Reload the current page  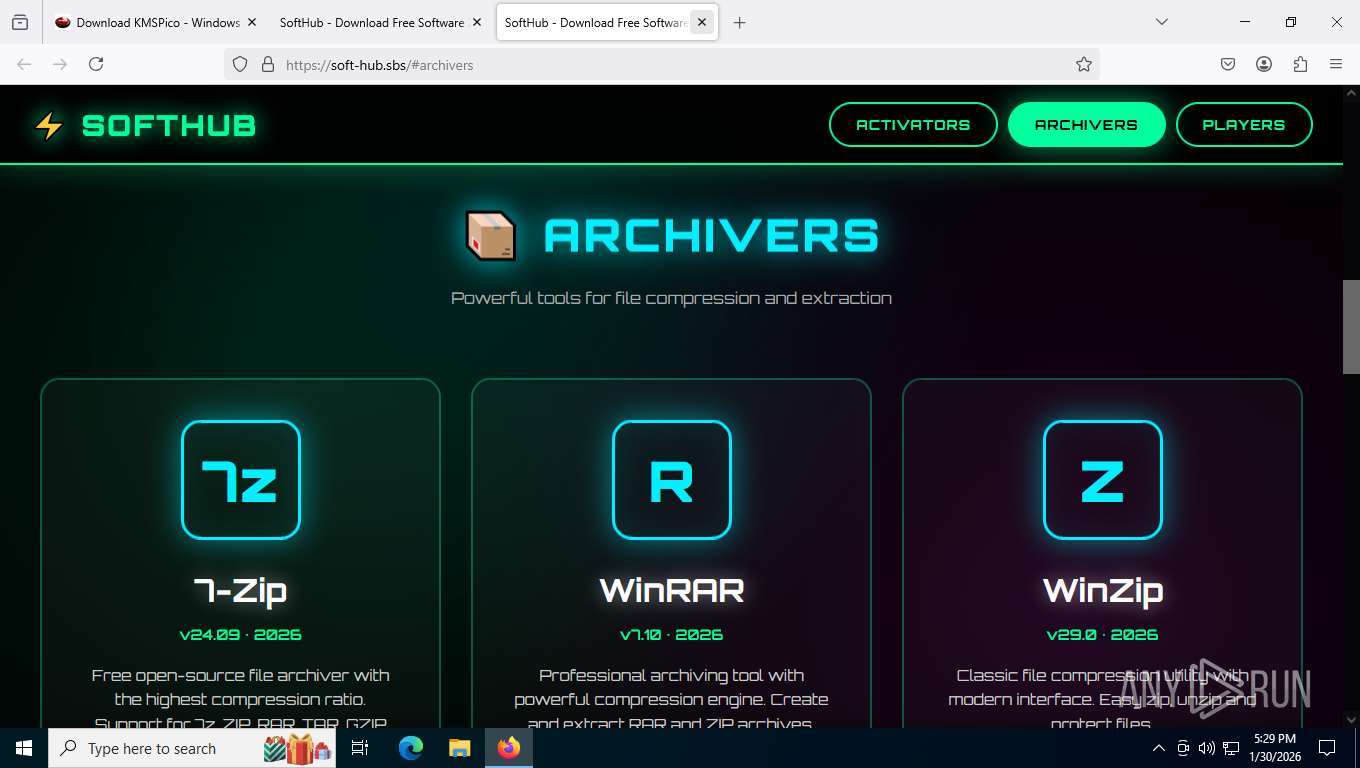(x=96, y=64)
